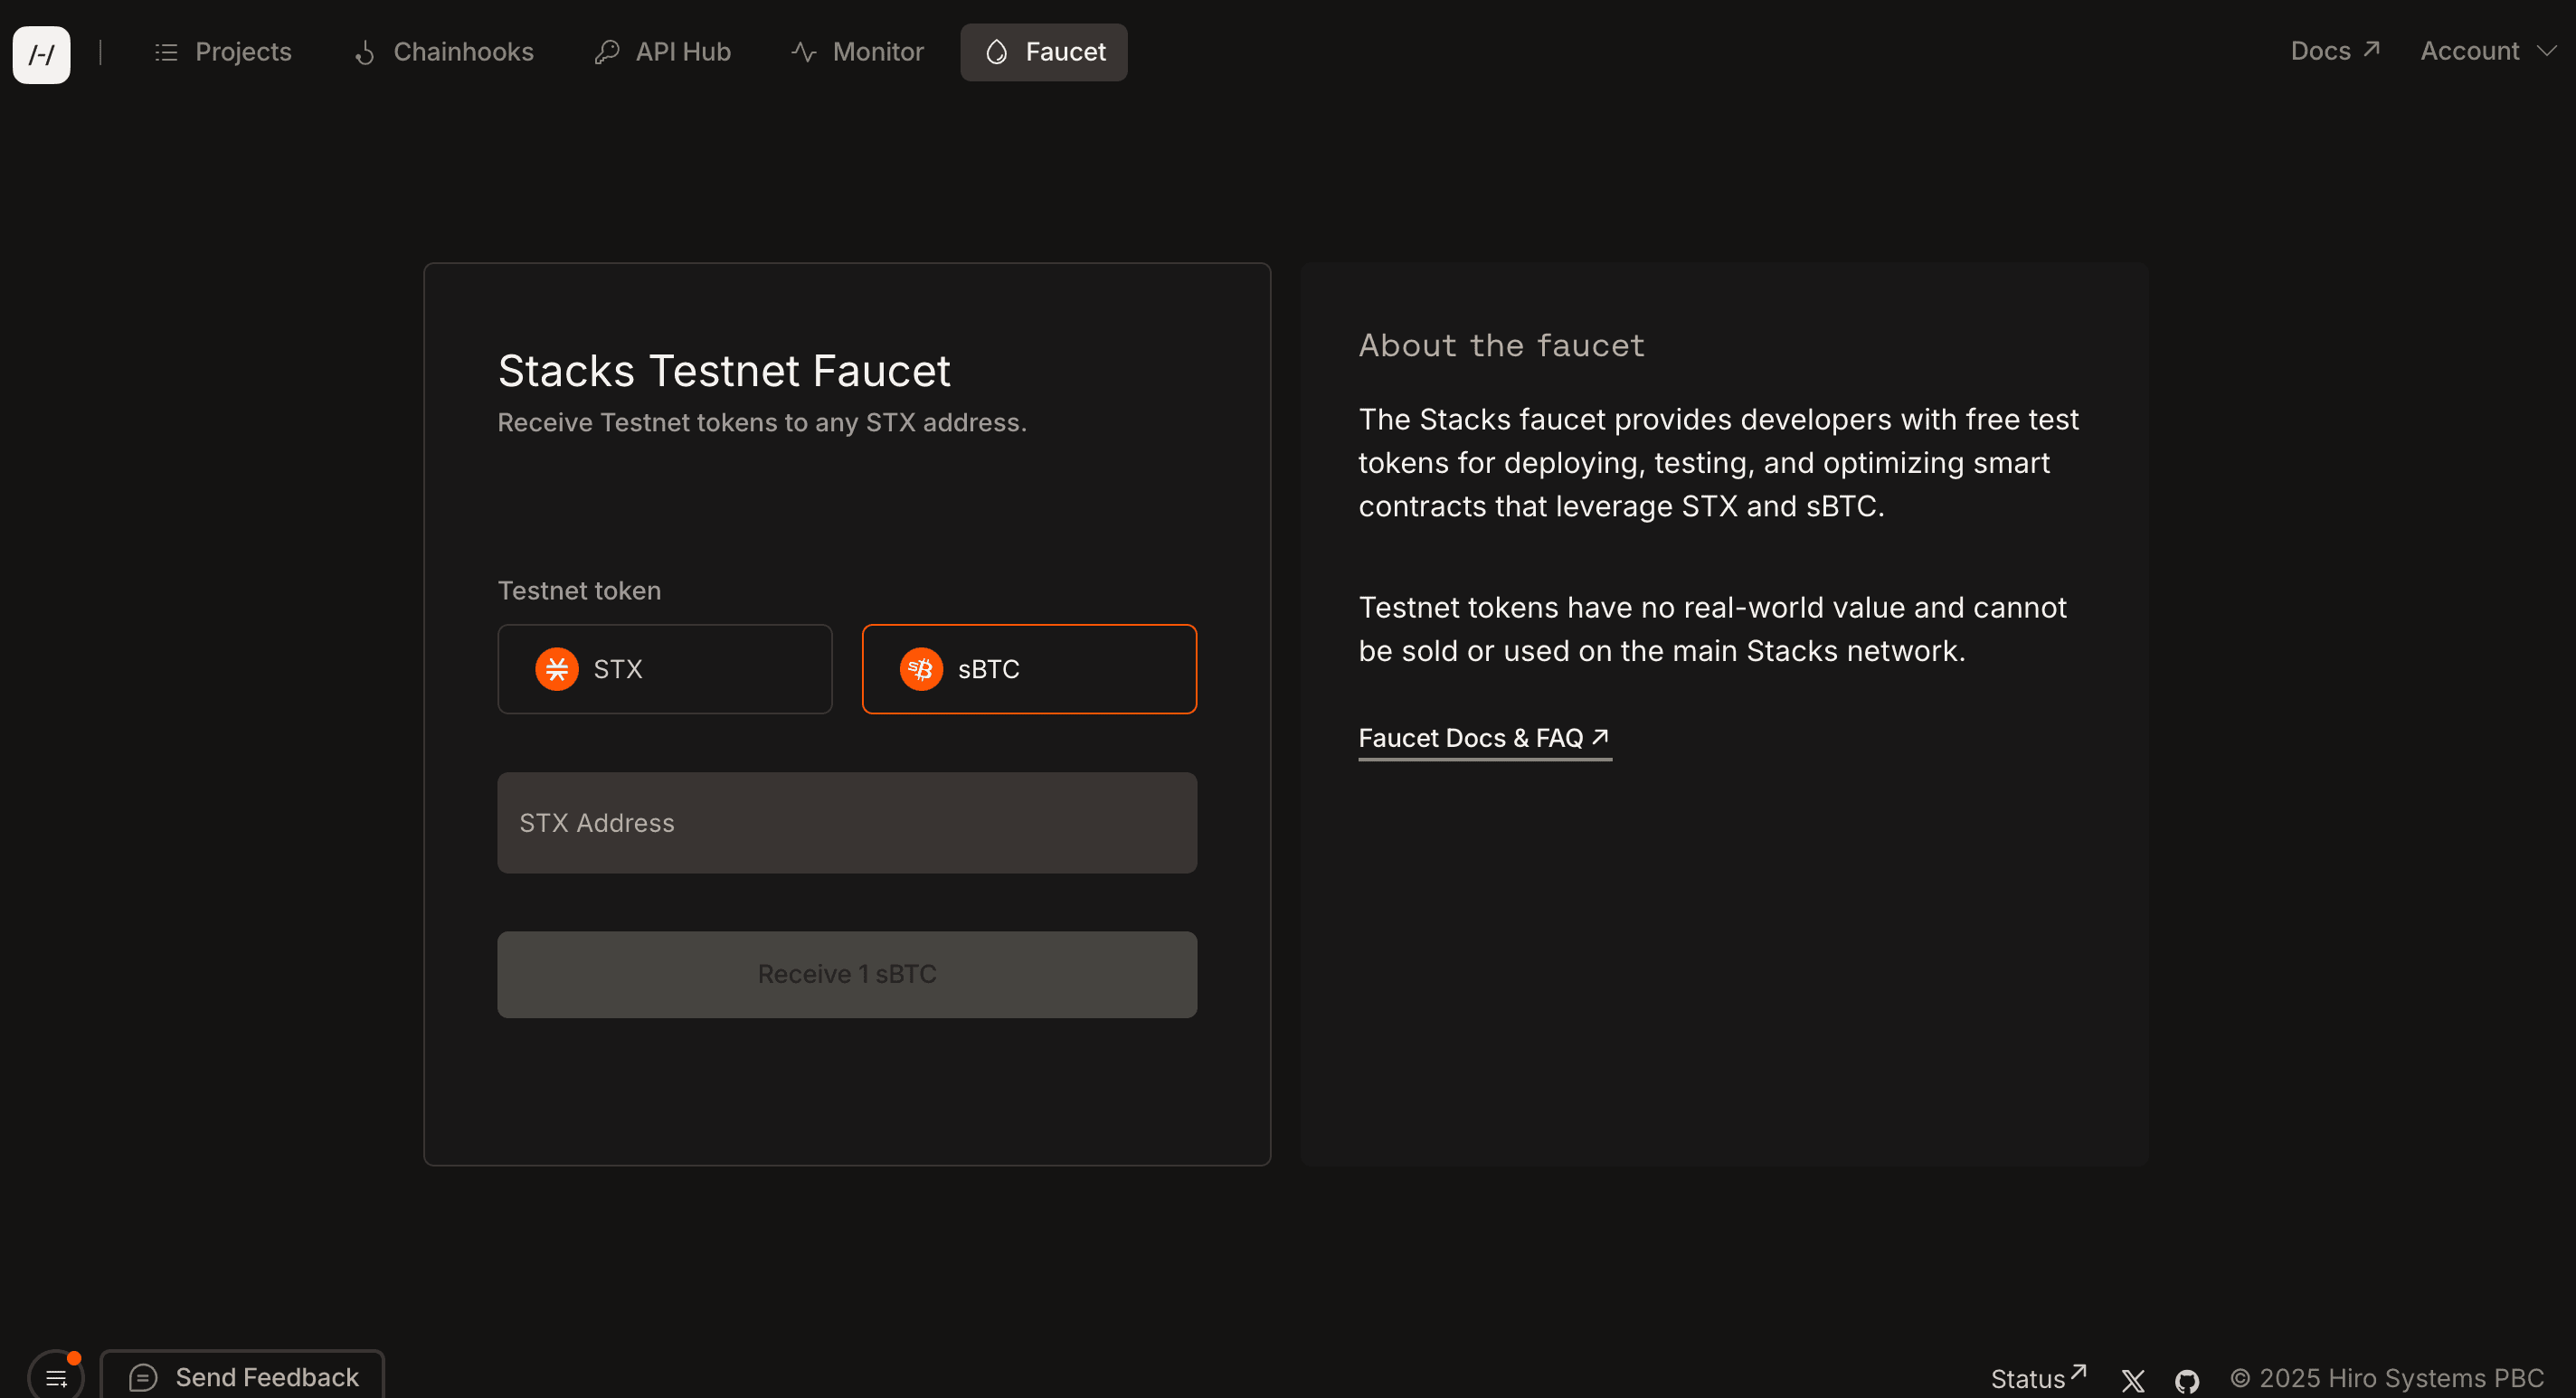Switch to the Monitor tab
2576x1398 pixels.
(x=857, y=52)
